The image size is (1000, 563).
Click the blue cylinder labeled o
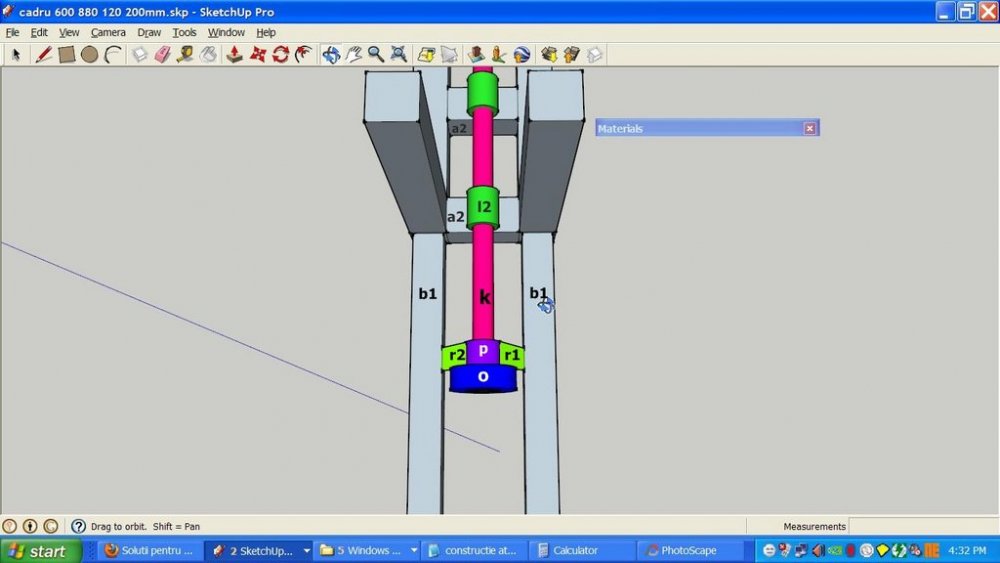click(x=483, y=377)
